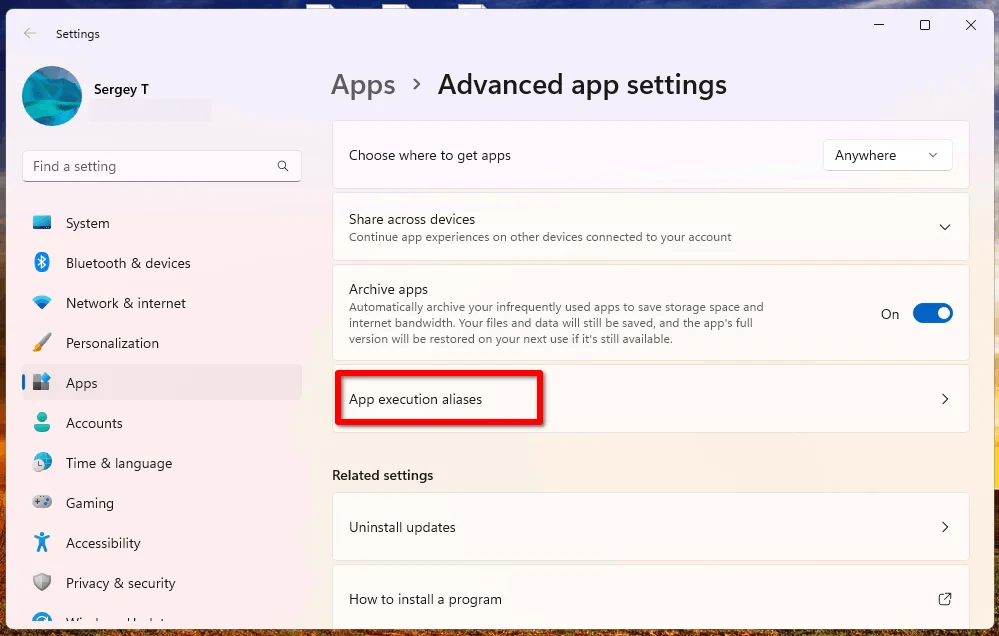The width and height of the screenshot is (999, 636).
Task: Click the Sergey T profile avatar
Action: (x=52, y=96)
